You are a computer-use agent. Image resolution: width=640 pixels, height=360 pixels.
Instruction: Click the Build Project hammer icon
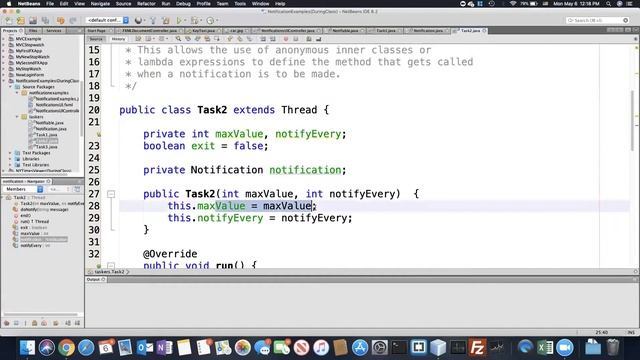tap(153, 20)
